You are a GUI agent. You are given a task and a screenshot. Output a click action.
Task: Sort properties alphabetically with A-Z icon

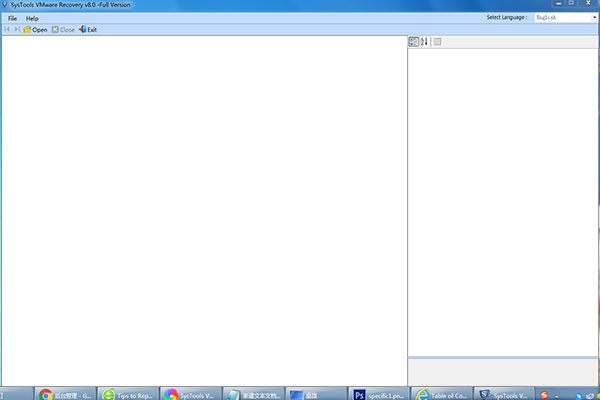pyautogui.click(x=424, y=42)
